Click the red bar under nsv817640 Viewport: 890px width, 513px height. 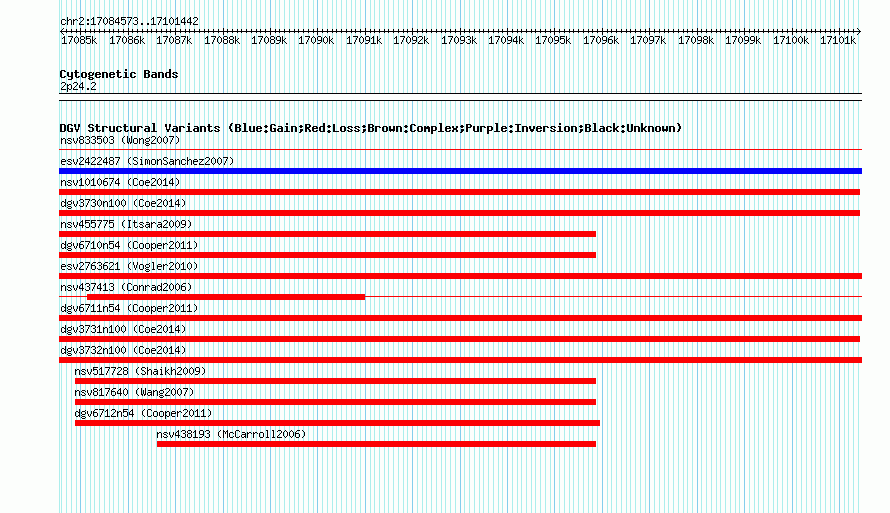[335, 402]
